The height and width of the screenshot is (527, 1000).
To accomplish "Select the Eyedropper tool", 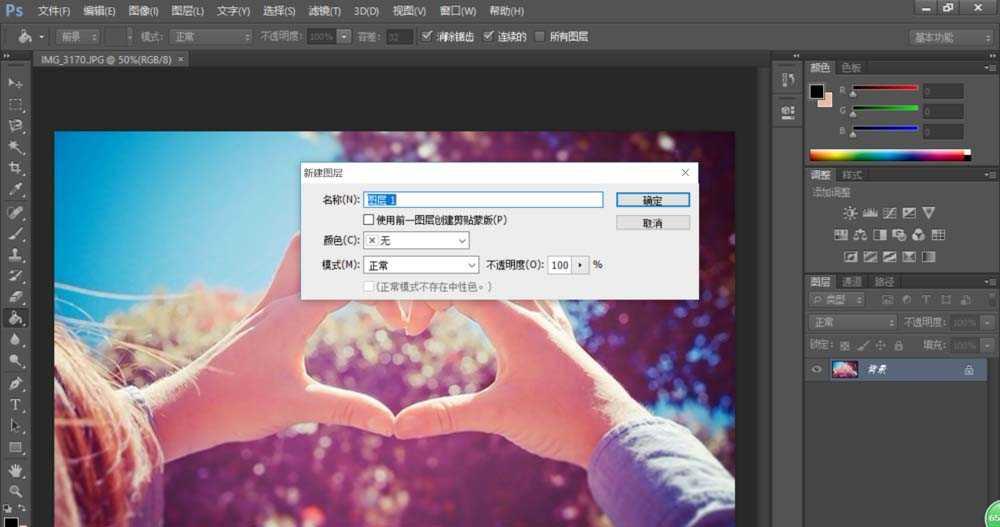I will pos(15,190).
